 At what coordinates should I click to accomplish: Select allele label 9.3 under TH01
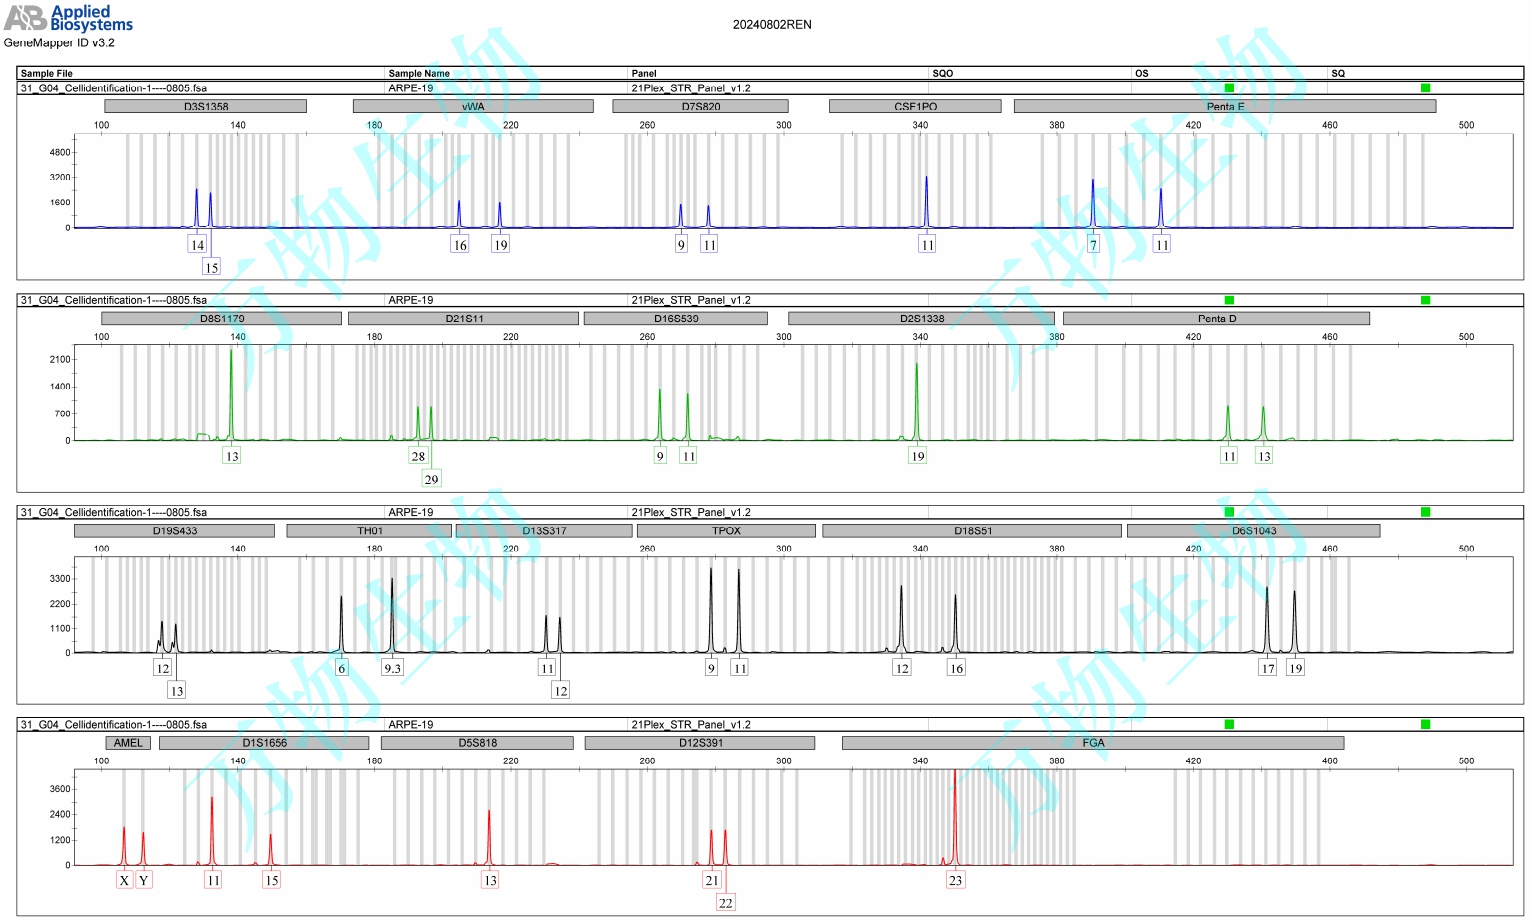coord(392,668)
